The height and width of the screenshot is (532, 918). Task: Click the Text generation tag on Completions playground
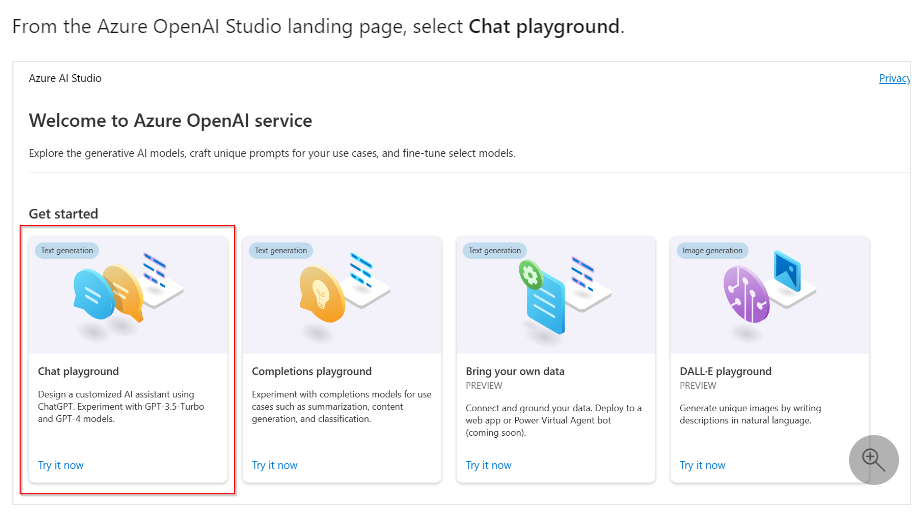tap(281, 250)
